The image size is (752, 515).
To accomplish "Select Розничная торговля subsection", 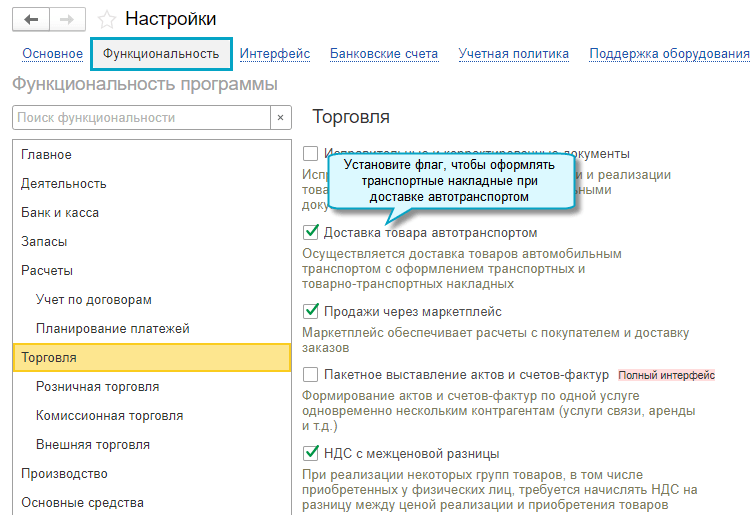I will [97, 387].
